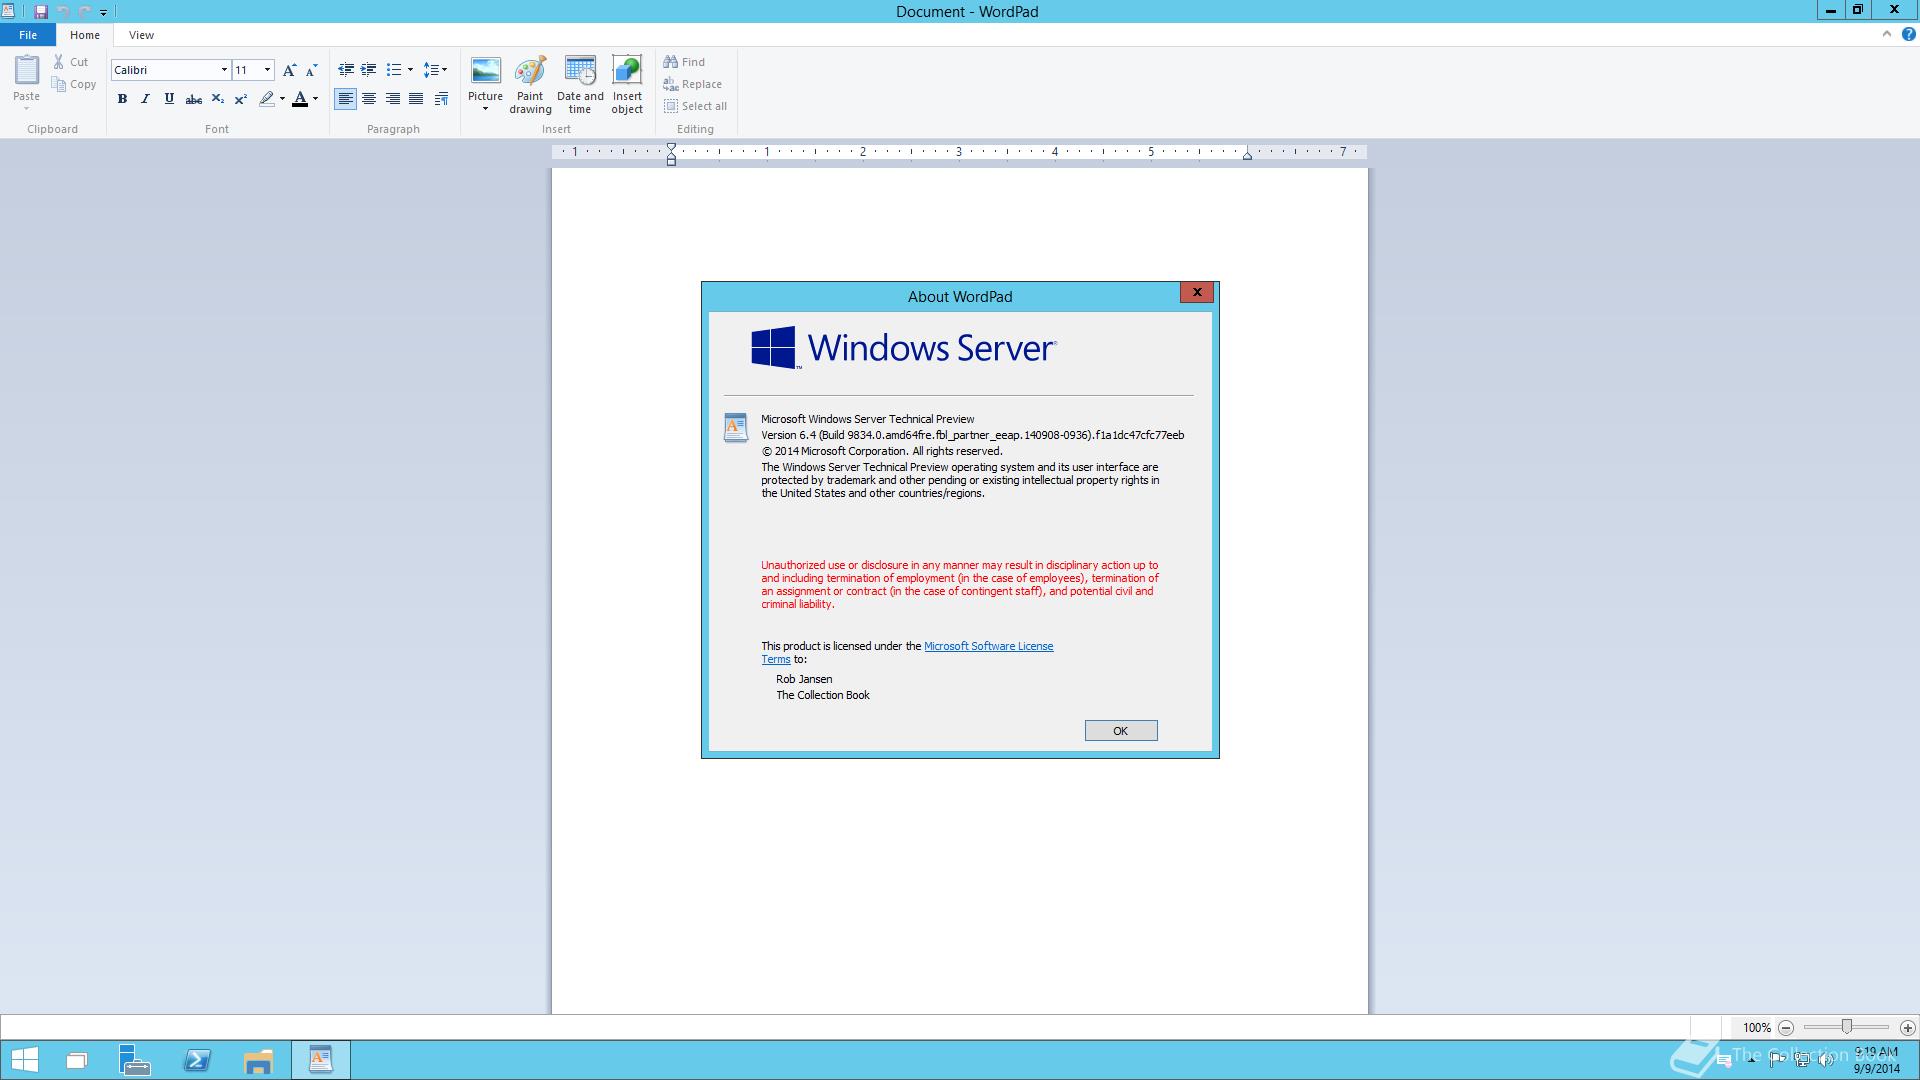Open the File menu tab

pyautogui.click(x=28, y=35)
